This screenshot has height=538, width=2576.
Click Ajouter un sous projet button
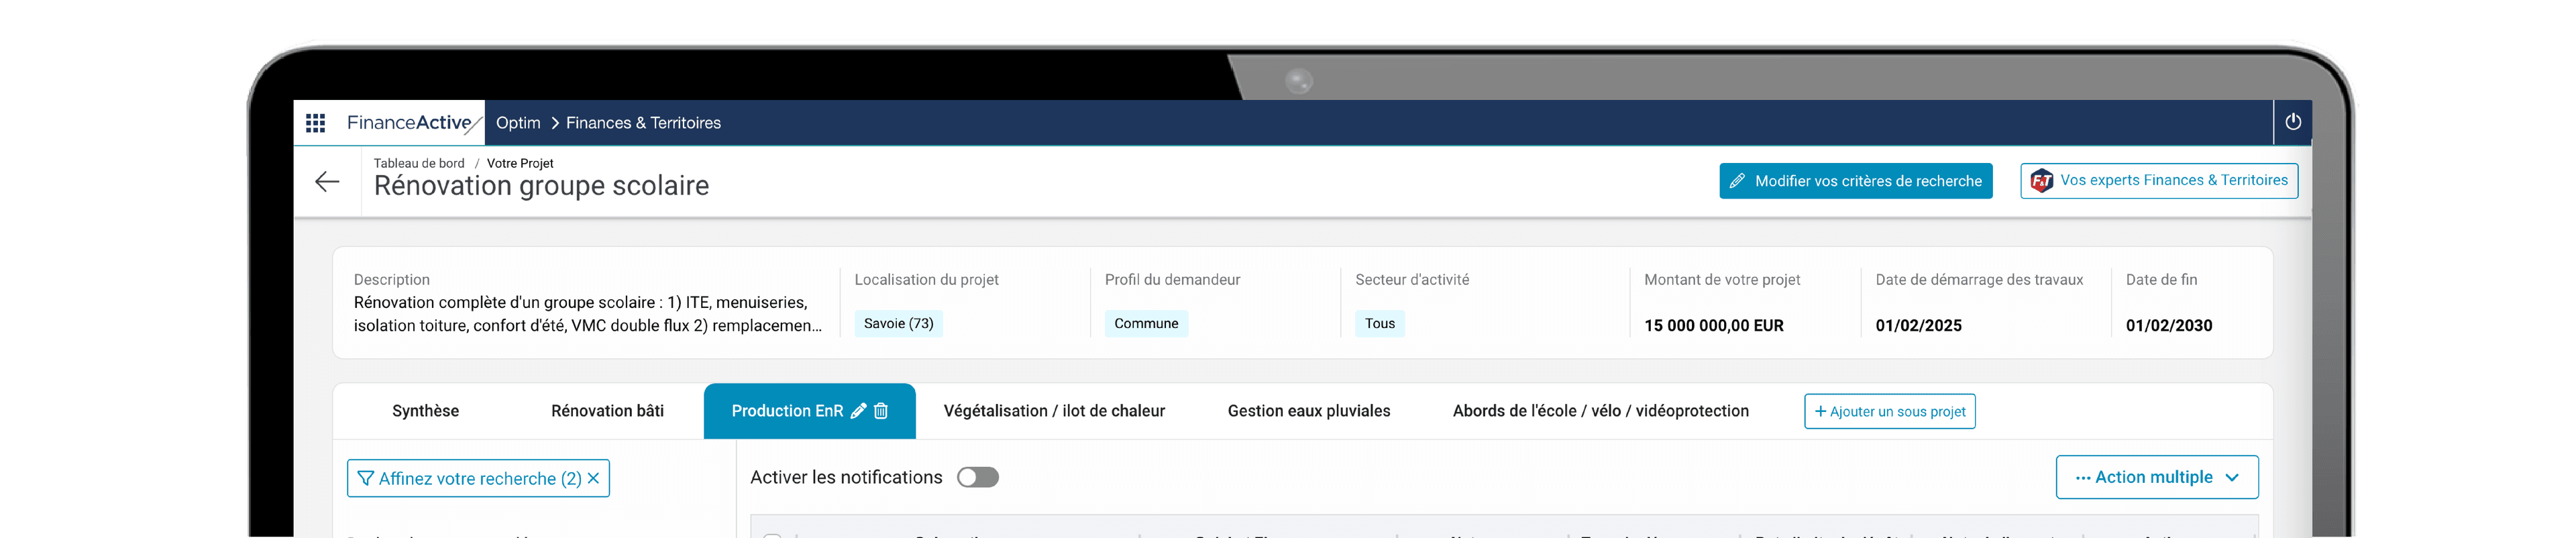tap(1889, 411)
